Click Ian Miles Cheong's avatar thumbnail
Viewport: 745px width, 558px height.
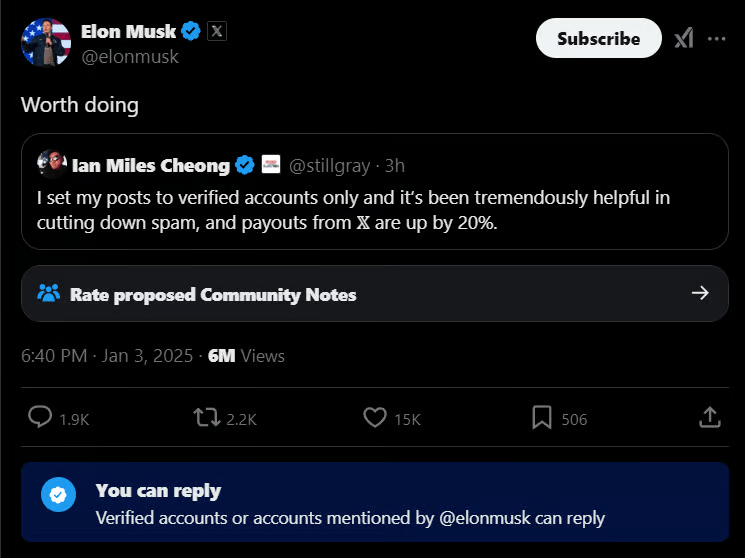52,164
